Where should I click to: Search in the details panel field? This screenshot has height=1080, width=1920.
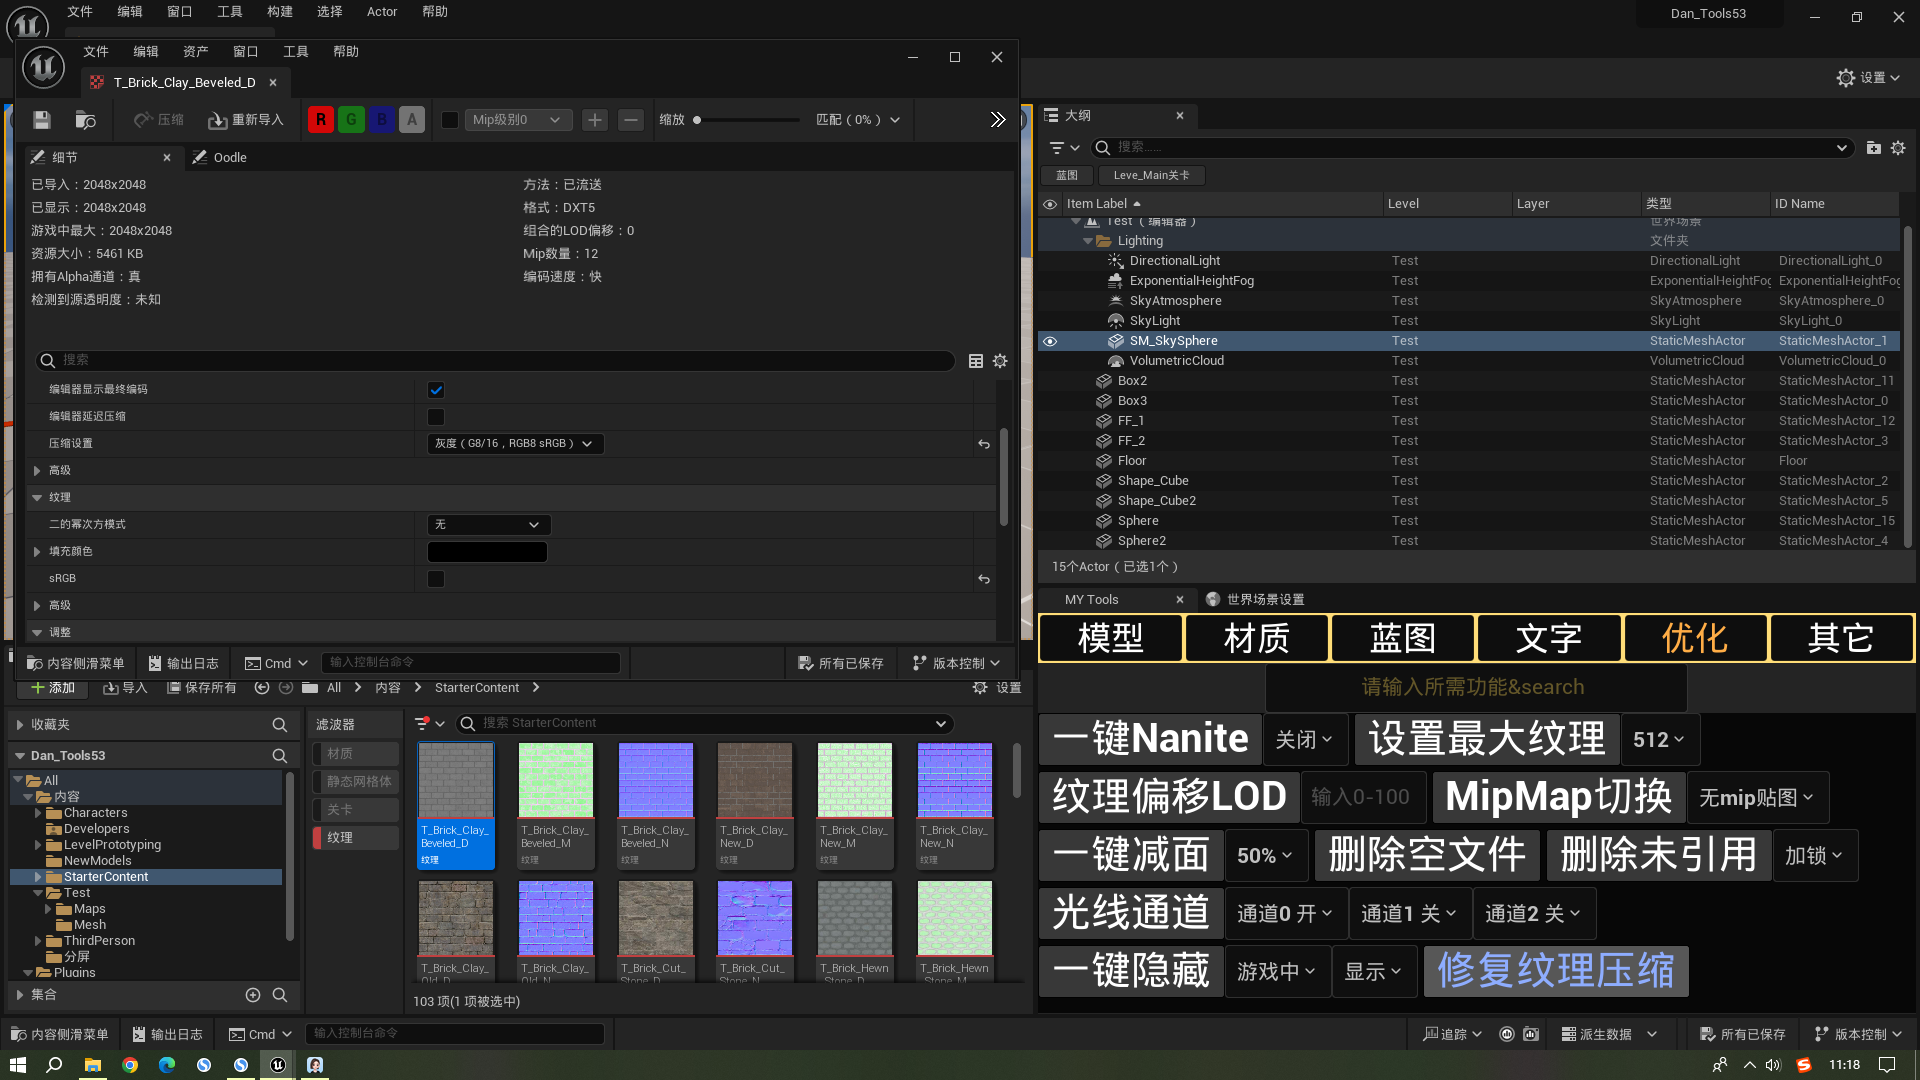pyautogui.click(x=495, y=361)
